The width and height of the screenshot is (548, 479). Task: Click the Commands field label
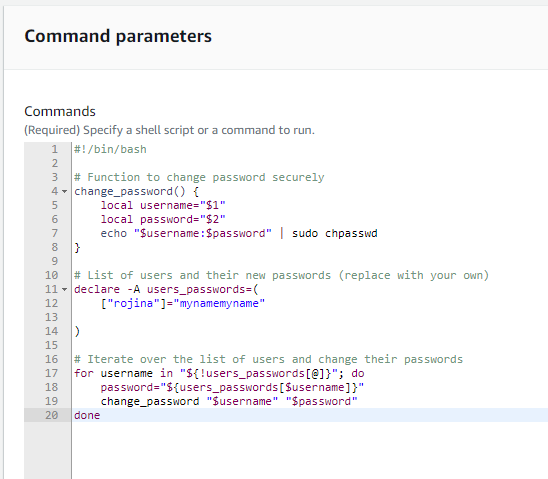tap(60, 111)
